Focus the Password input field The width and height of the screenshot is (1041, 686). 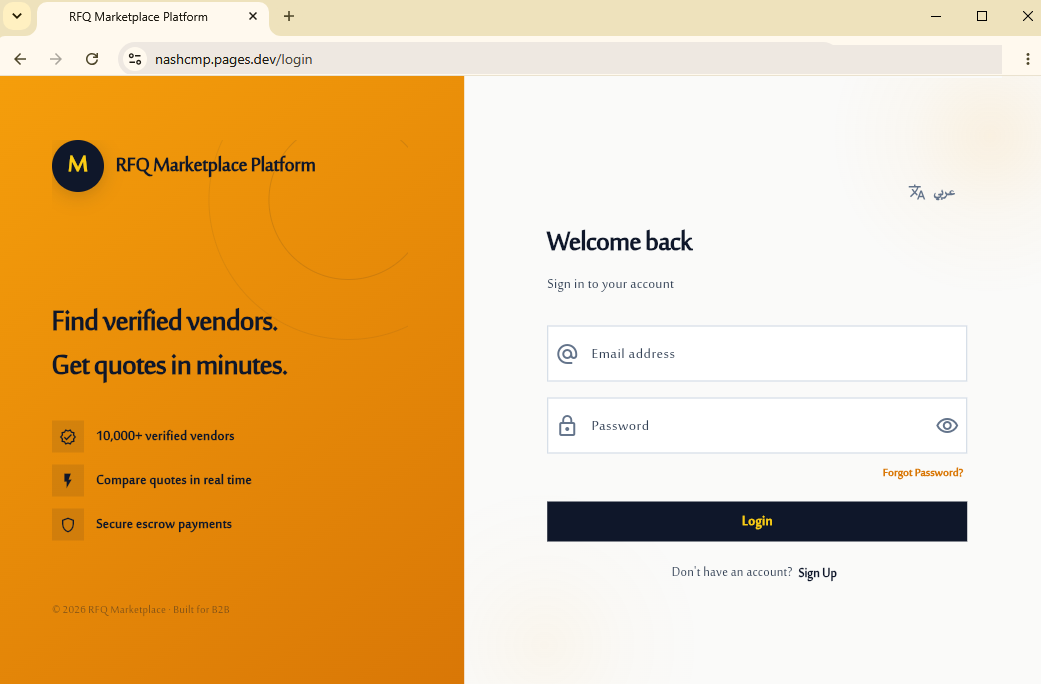(x=757, y=426)
